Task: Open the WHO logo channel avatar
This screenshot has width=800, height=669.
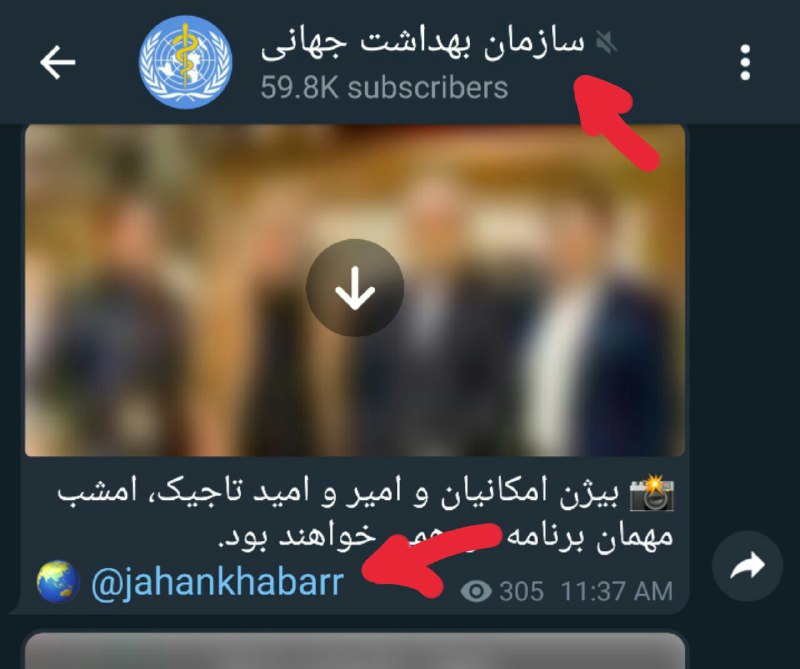Action: (x=186, y=62)
